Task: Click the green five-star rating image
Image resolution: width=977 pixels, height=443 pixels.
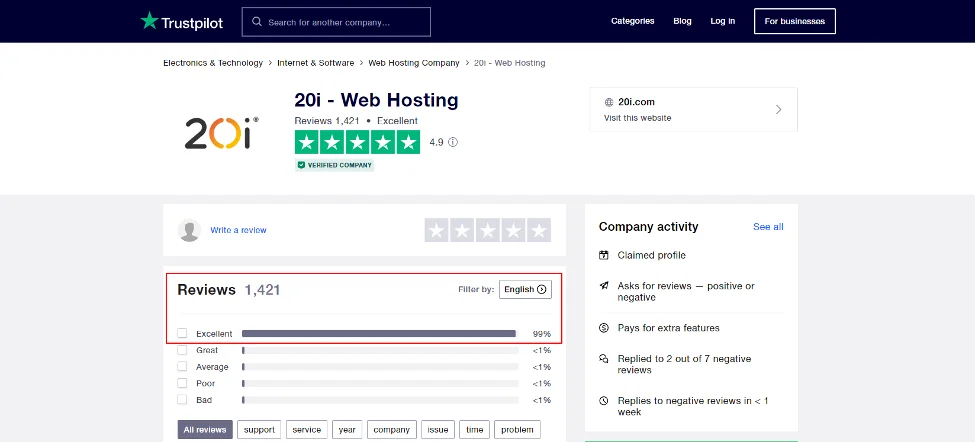Action: (x=357, y=142)
